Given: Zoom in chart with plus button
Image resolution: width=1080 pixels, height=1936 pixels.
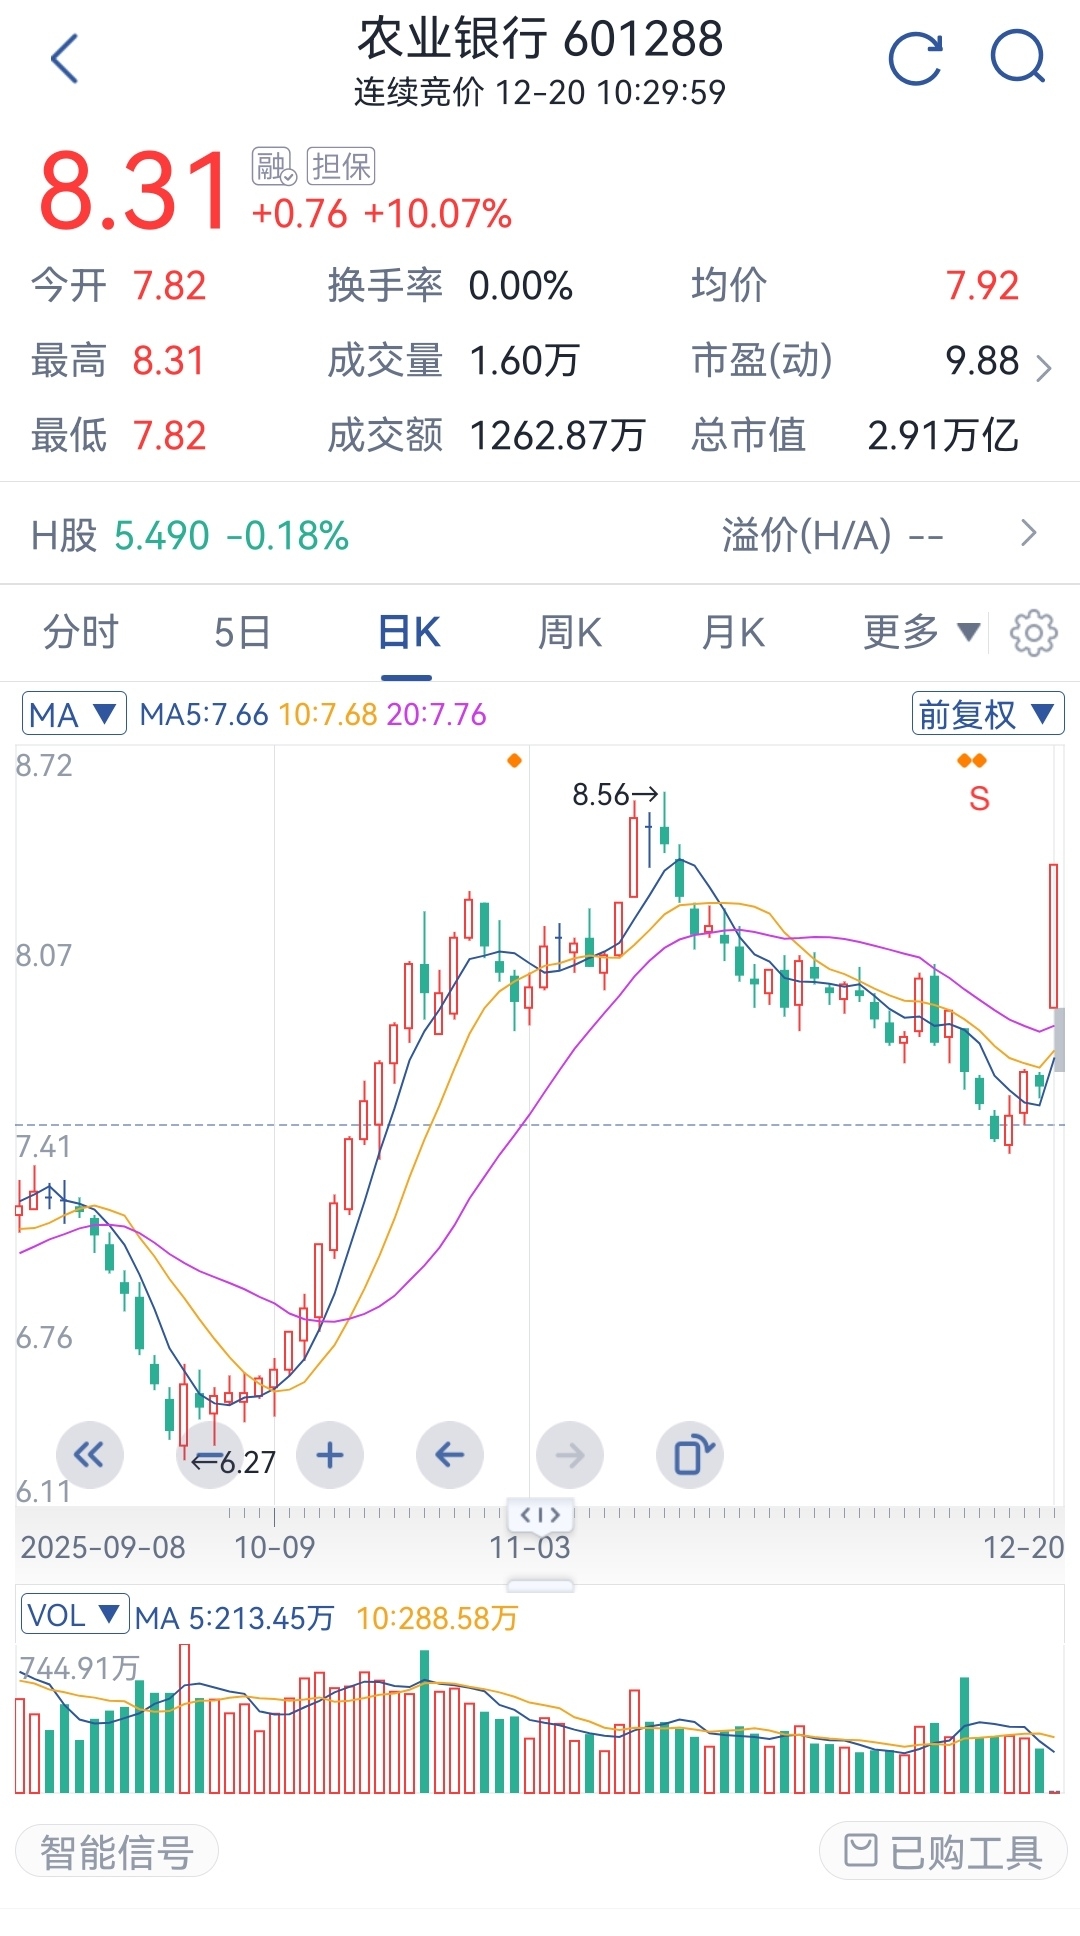Looking at the screenshot, I should [x=330, y=1455].
